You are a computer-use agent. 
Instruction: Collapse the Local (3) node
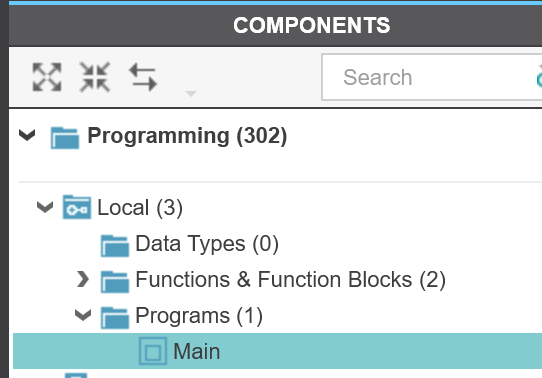coord(45,207)
